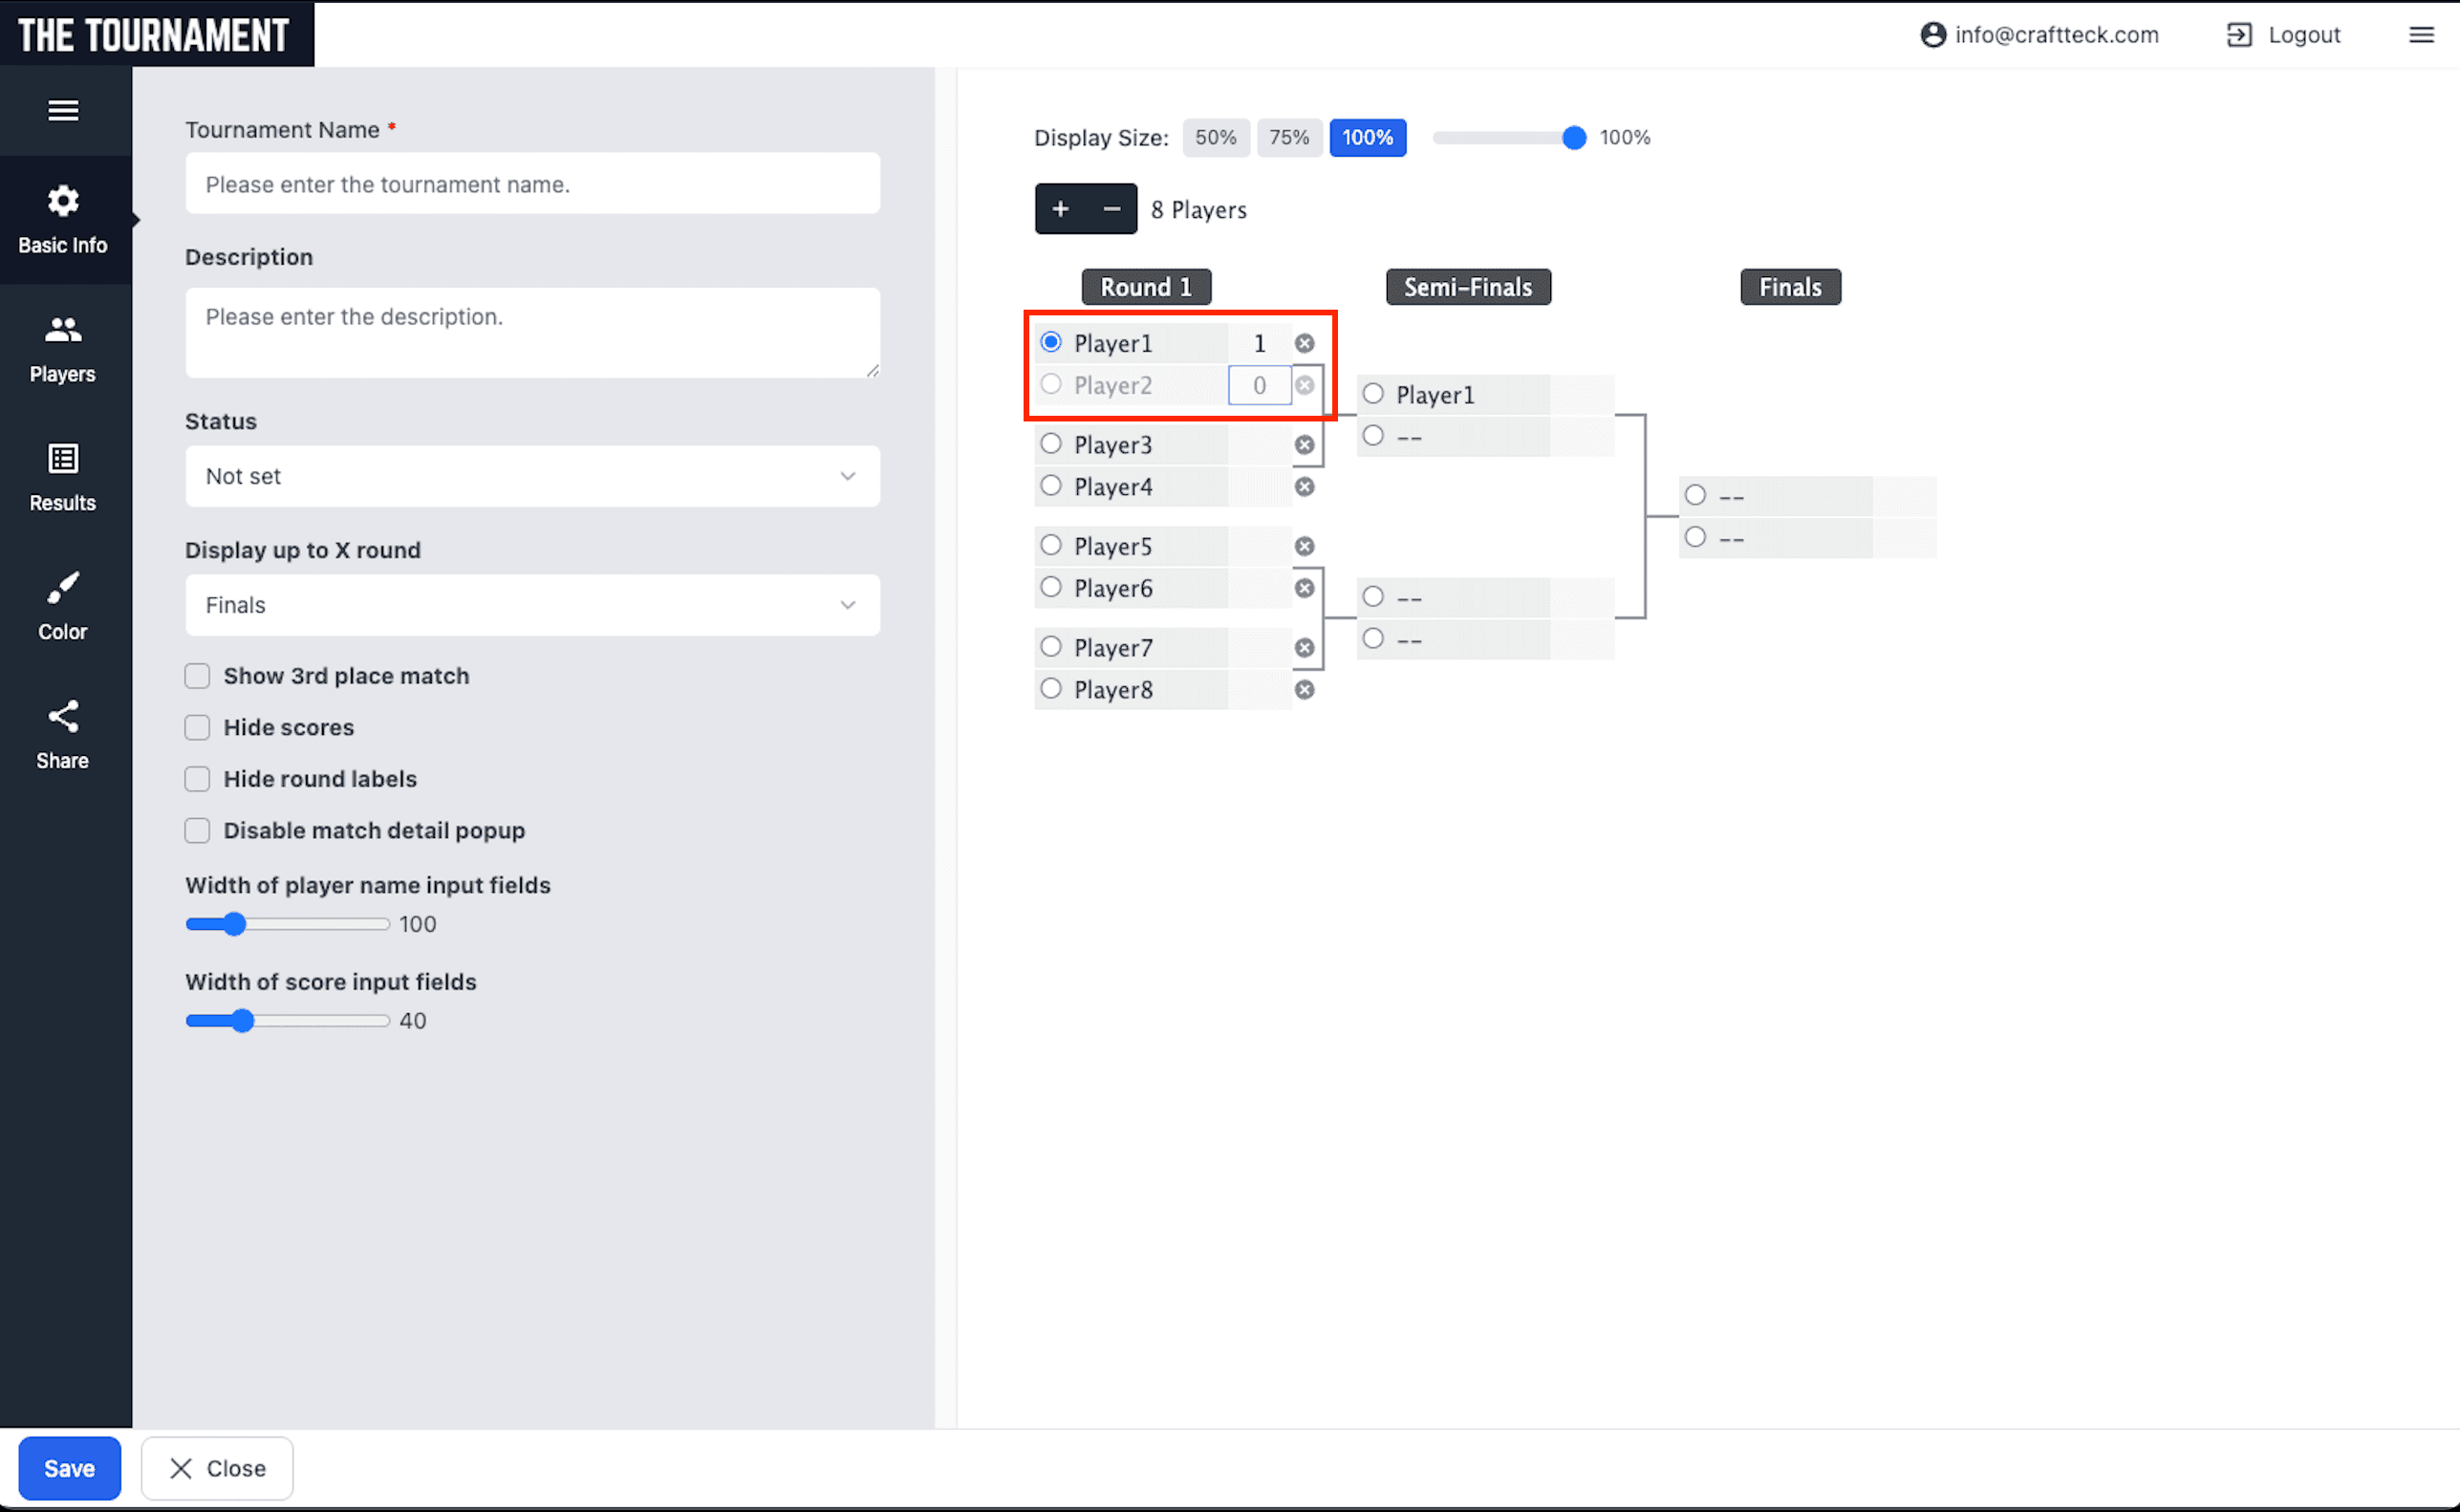Set display size to 50%
The width and height of the screenshot is (2460, 1512).
tap(1215, 137)
